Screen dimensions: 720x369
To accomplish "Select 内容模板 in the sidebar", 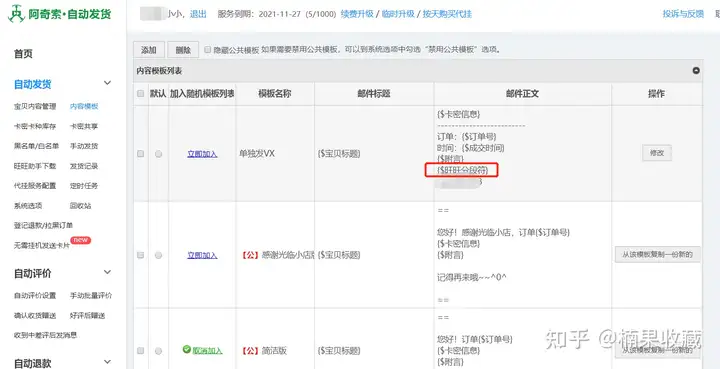I will [x=84, y=106].
